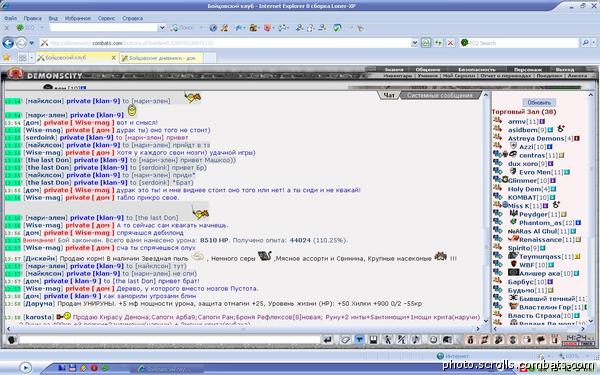
Task: Select the Чат tab
Action: point(389,95)
